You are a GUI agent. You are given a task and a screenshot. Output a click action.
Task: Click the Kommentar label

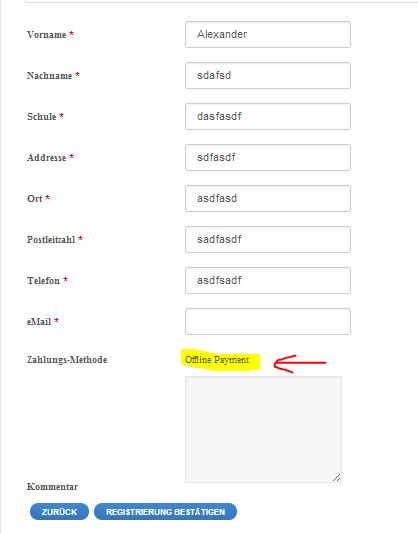coord(52,487)
